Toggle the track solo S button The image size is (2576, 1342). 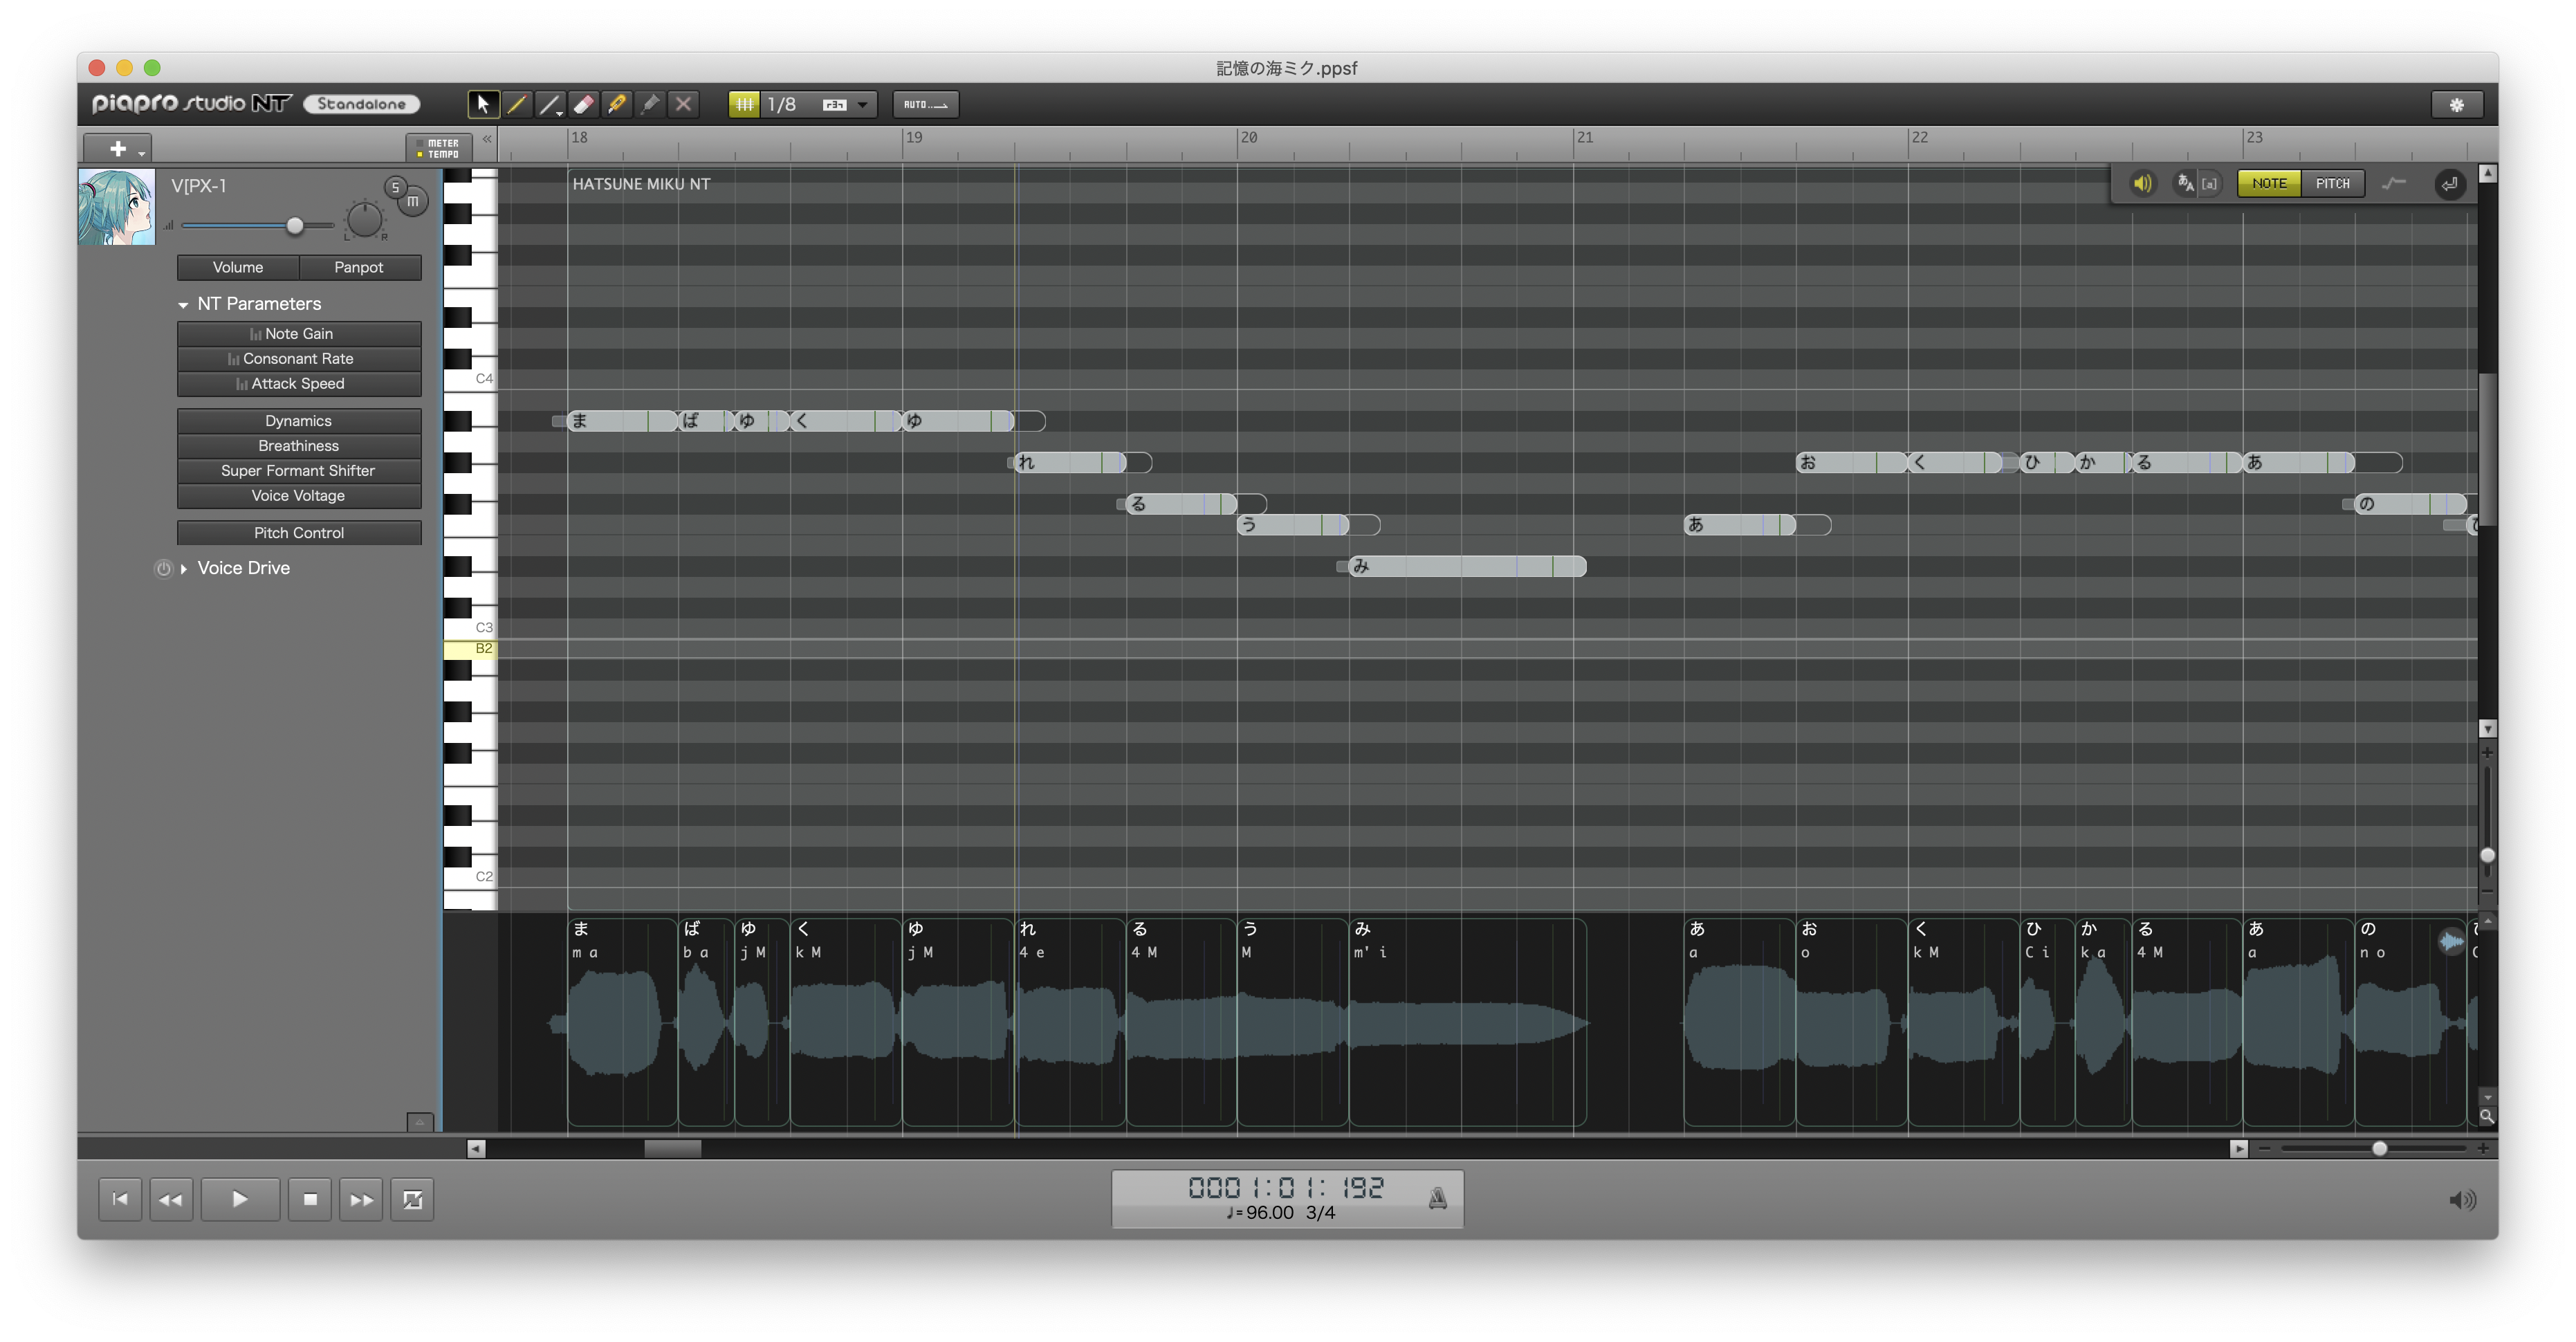(x=396, y=187)
